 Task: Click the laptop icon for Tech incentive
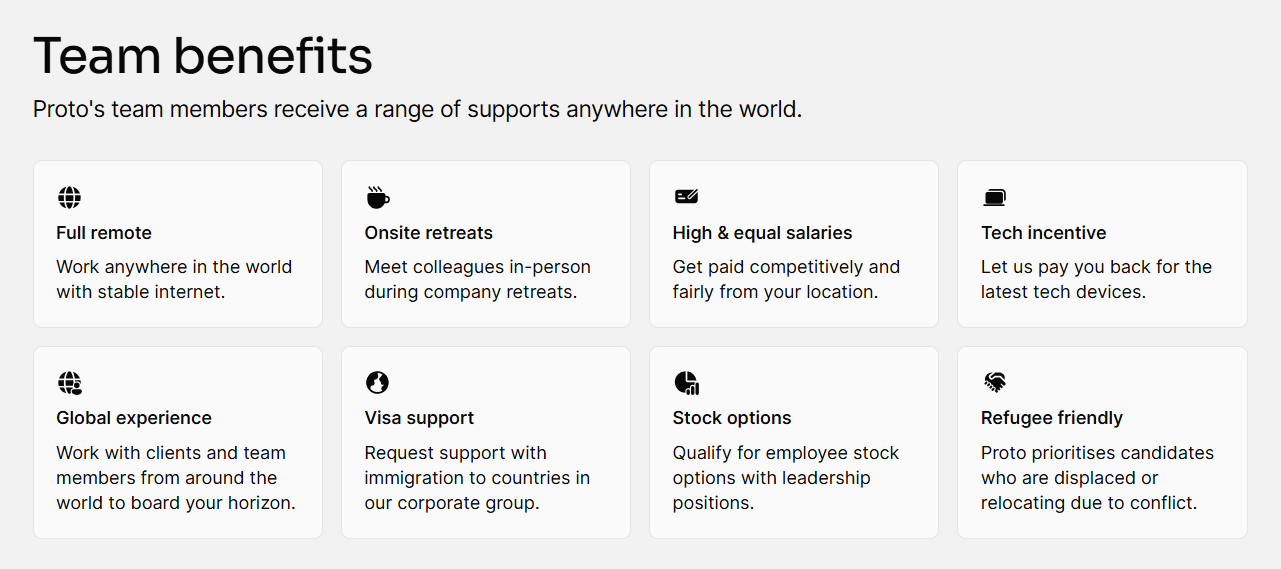[994, 198]
